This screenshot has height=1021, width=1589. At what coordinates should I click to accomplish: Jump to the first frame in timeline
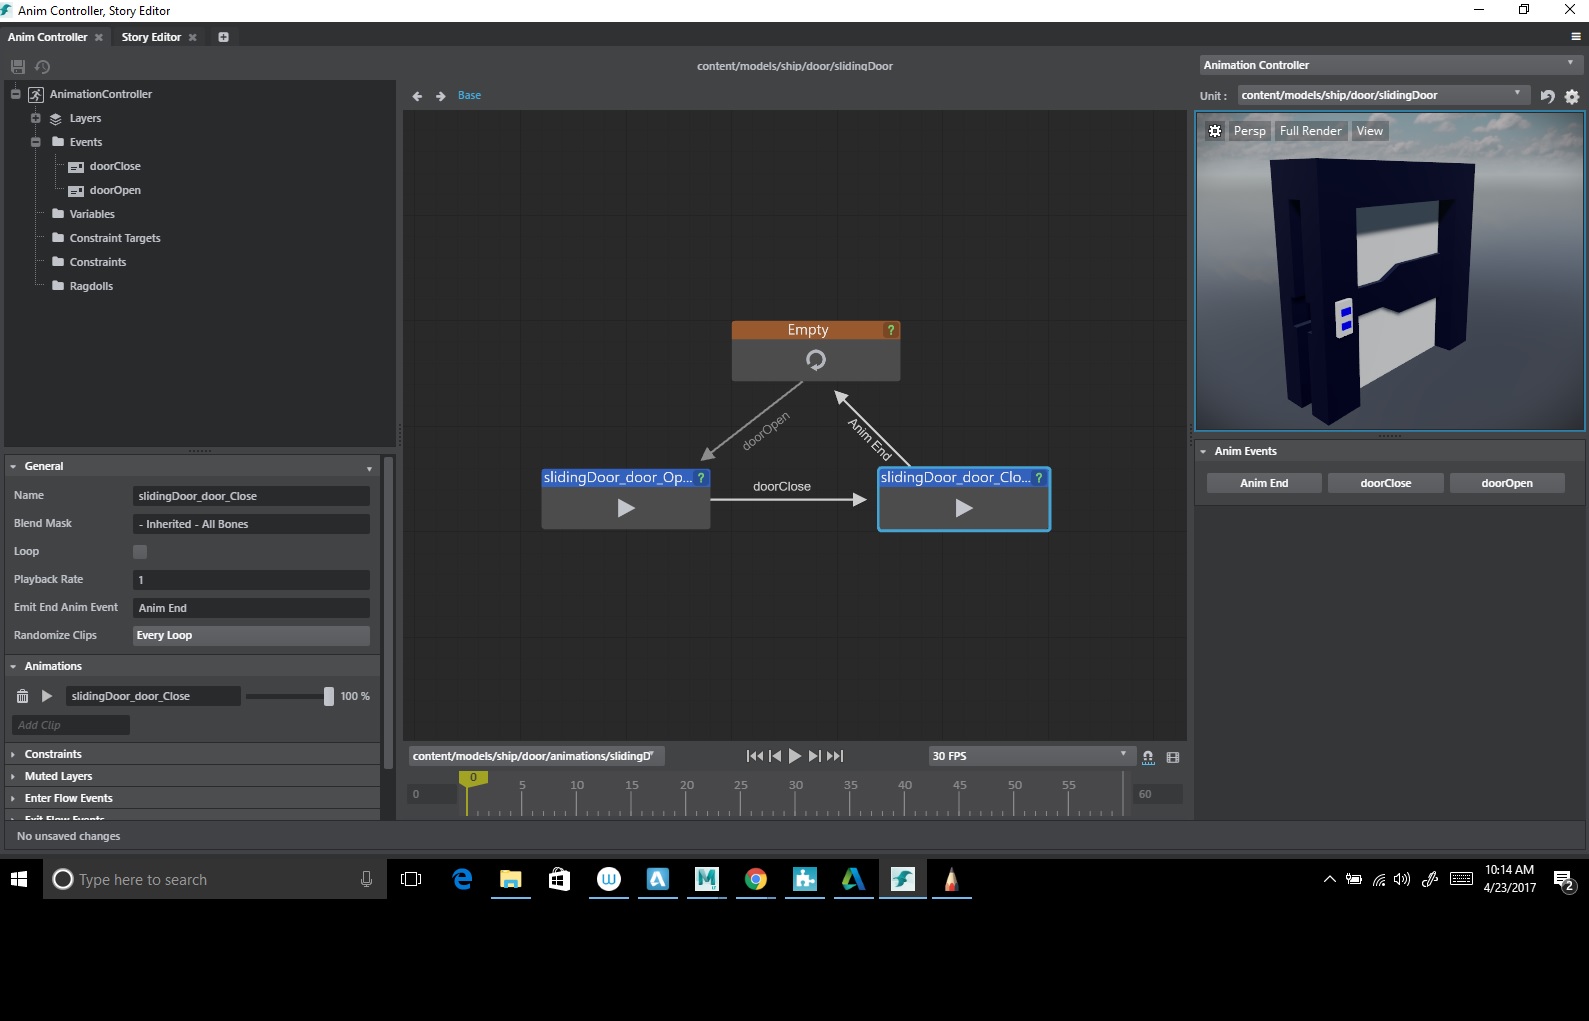754,756
